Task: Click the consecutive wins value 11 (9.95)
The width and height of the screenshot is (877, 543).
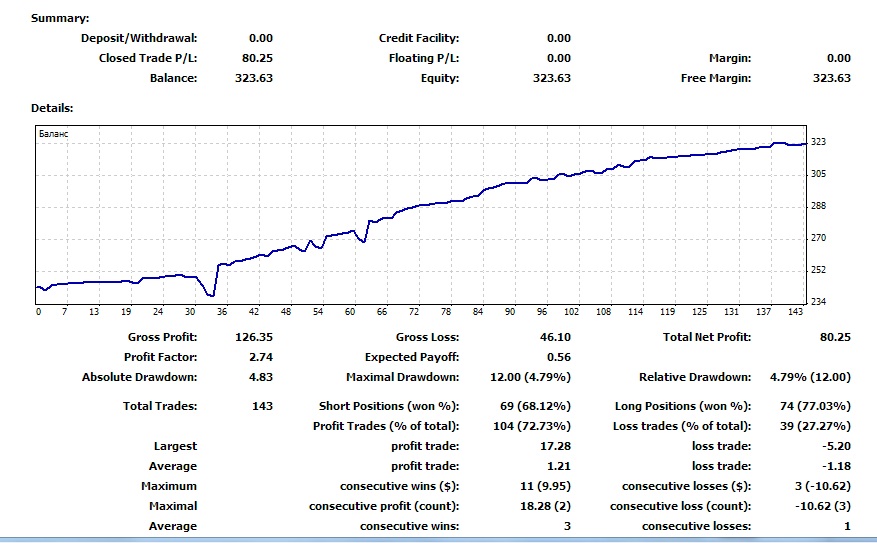Action: pyautogui.click(x=545, y=487)
